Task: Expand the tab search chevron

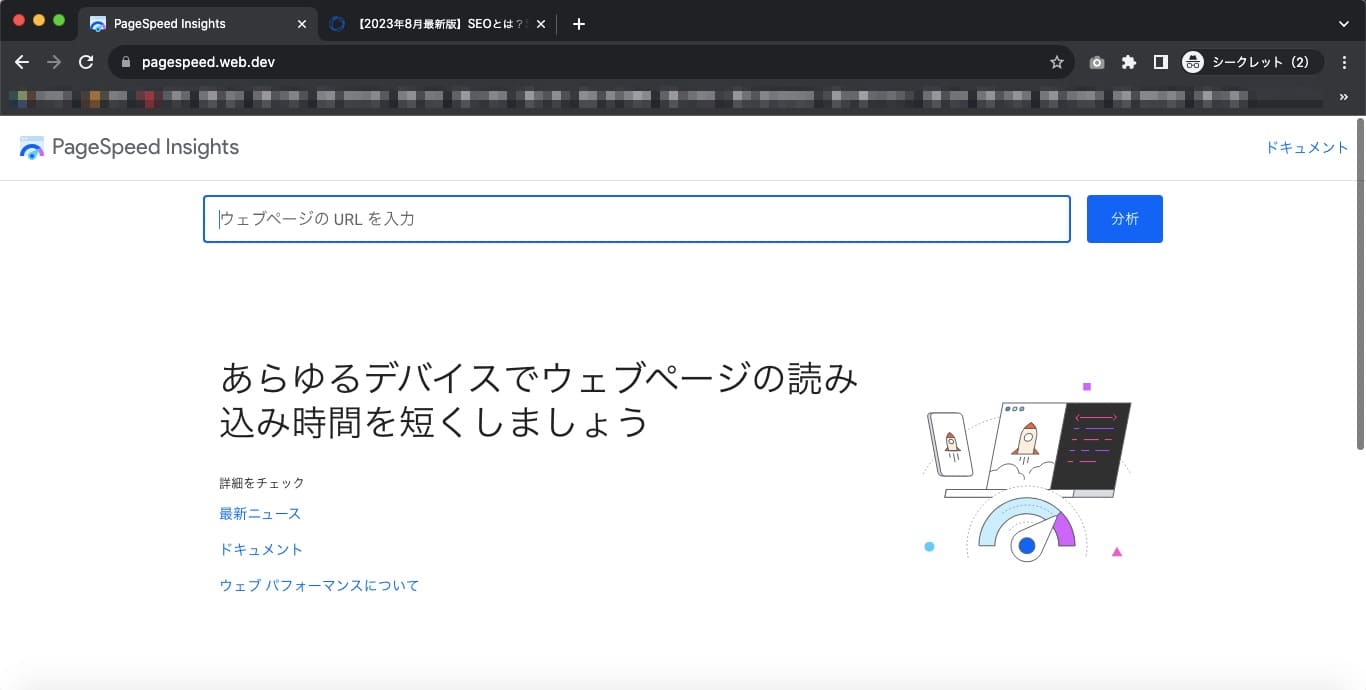Action: (x=1343, y=24)
